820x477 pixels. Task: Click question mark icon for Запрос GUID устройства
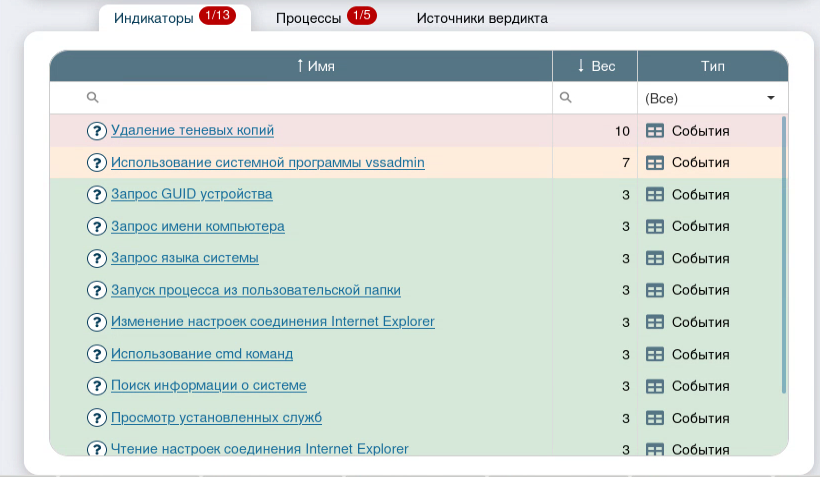pos(97,195)
